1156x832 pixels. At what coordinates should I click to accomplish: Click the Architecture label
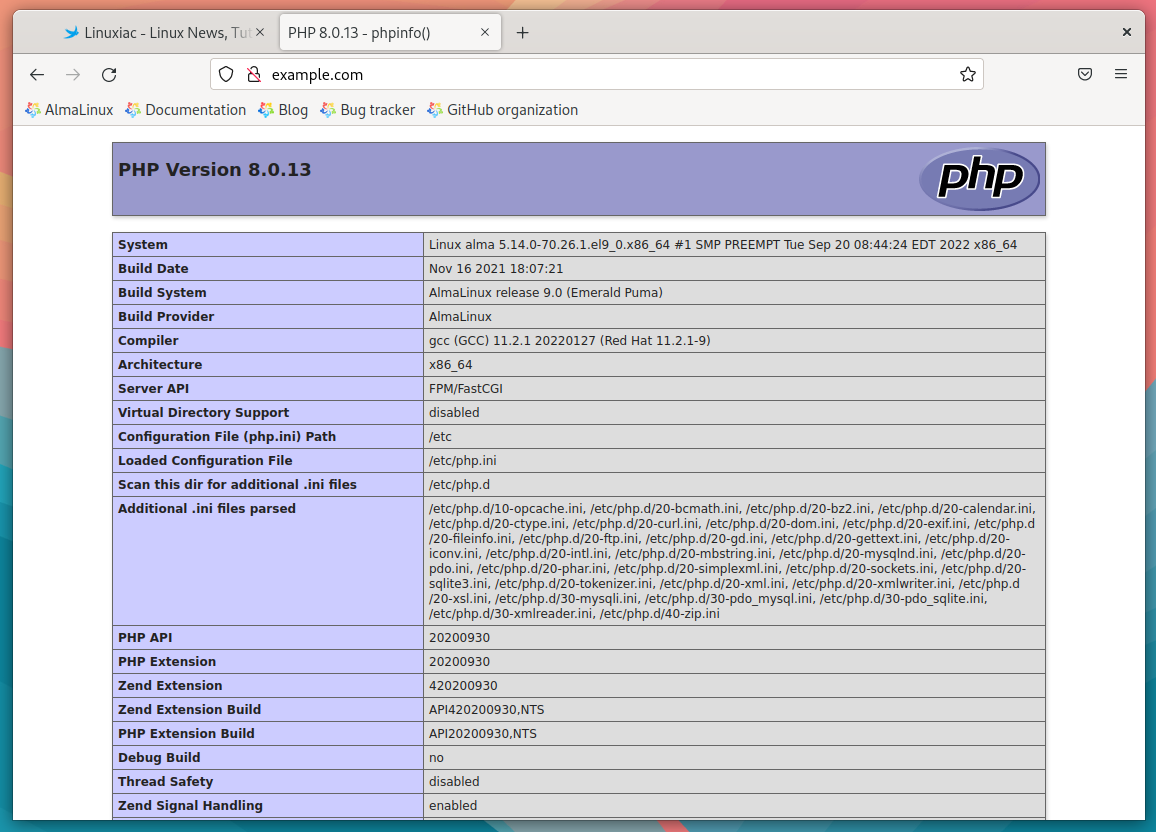(x=160, y=365)
